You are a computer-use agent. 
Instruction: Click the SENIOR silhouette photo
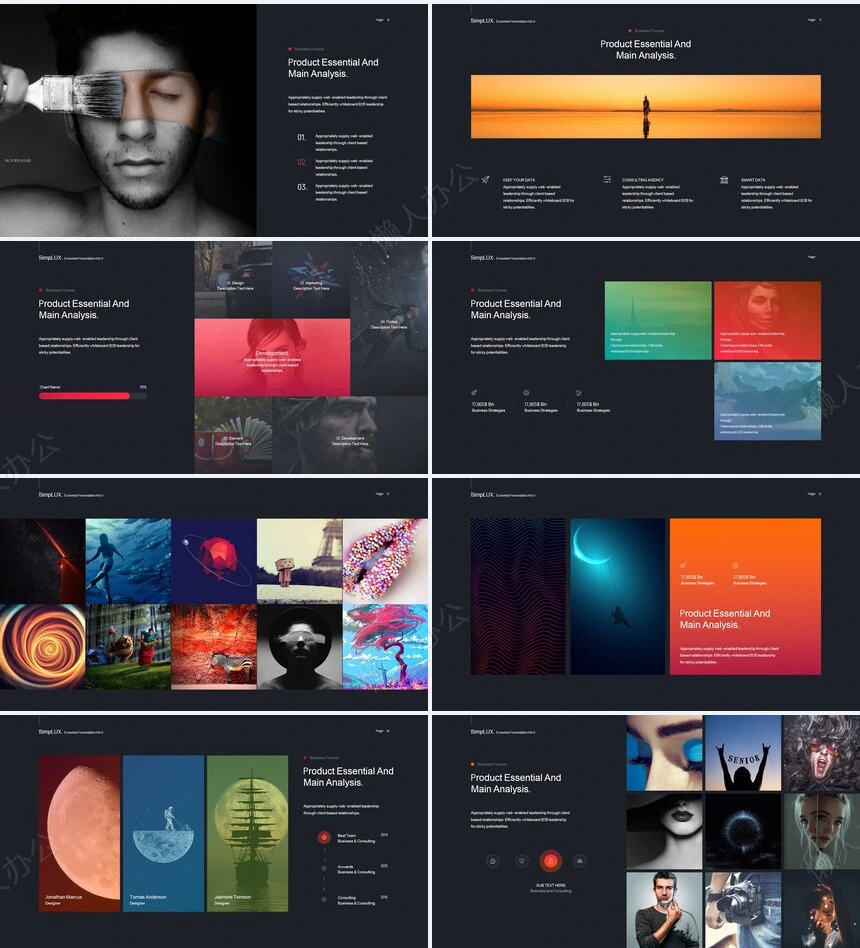click(x=743, y=753)
